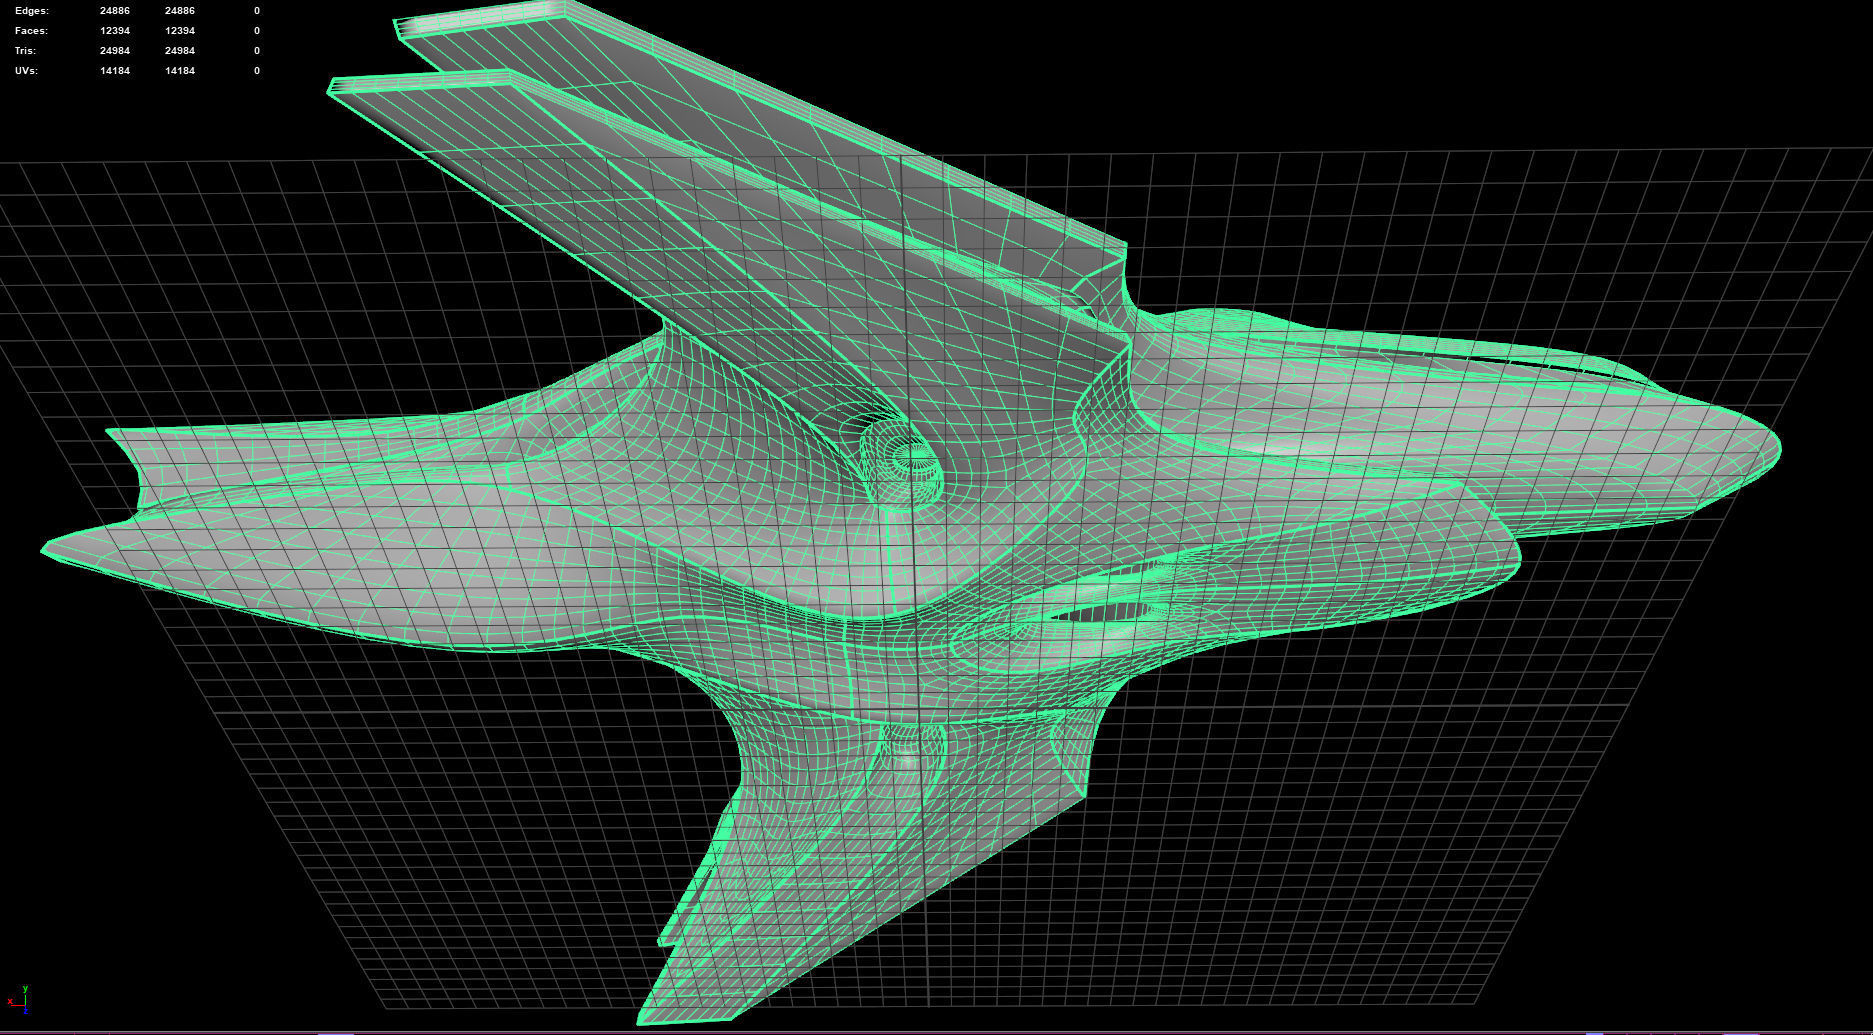The height and width of the screenshot is (1035, 1873).
Task: Select the 0 value in the Edges row
Action: [x=257, y=11]
